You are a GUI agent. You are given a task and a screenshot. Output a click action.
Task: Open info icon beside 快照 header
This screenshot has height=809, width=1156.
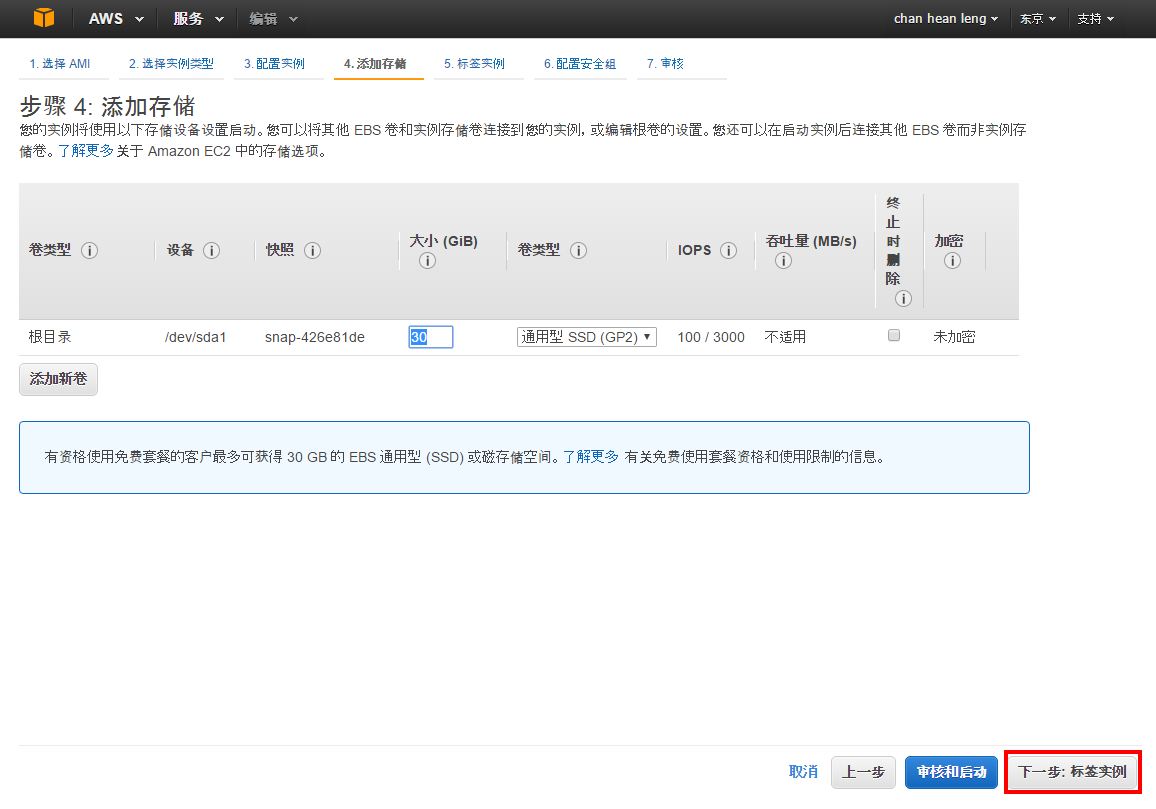313,251
